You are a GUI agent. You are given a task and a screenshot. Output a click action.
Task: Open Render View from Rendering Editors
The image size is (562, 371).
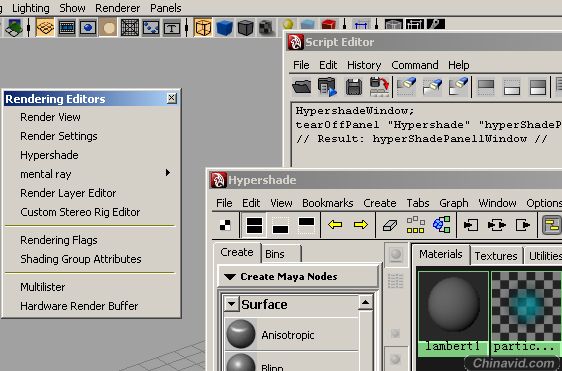(92, 117)
